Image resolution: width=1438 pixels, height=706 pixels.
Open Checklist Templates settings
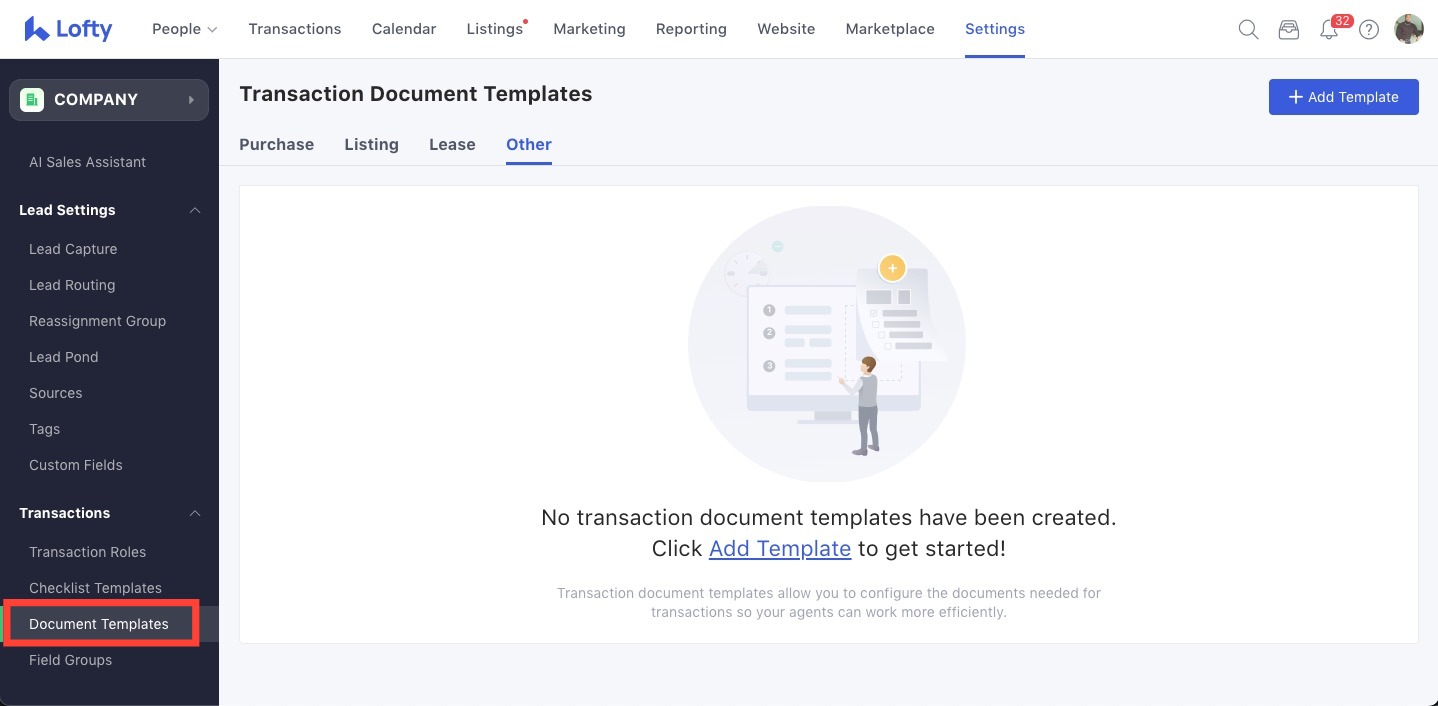tap(95, 588)
